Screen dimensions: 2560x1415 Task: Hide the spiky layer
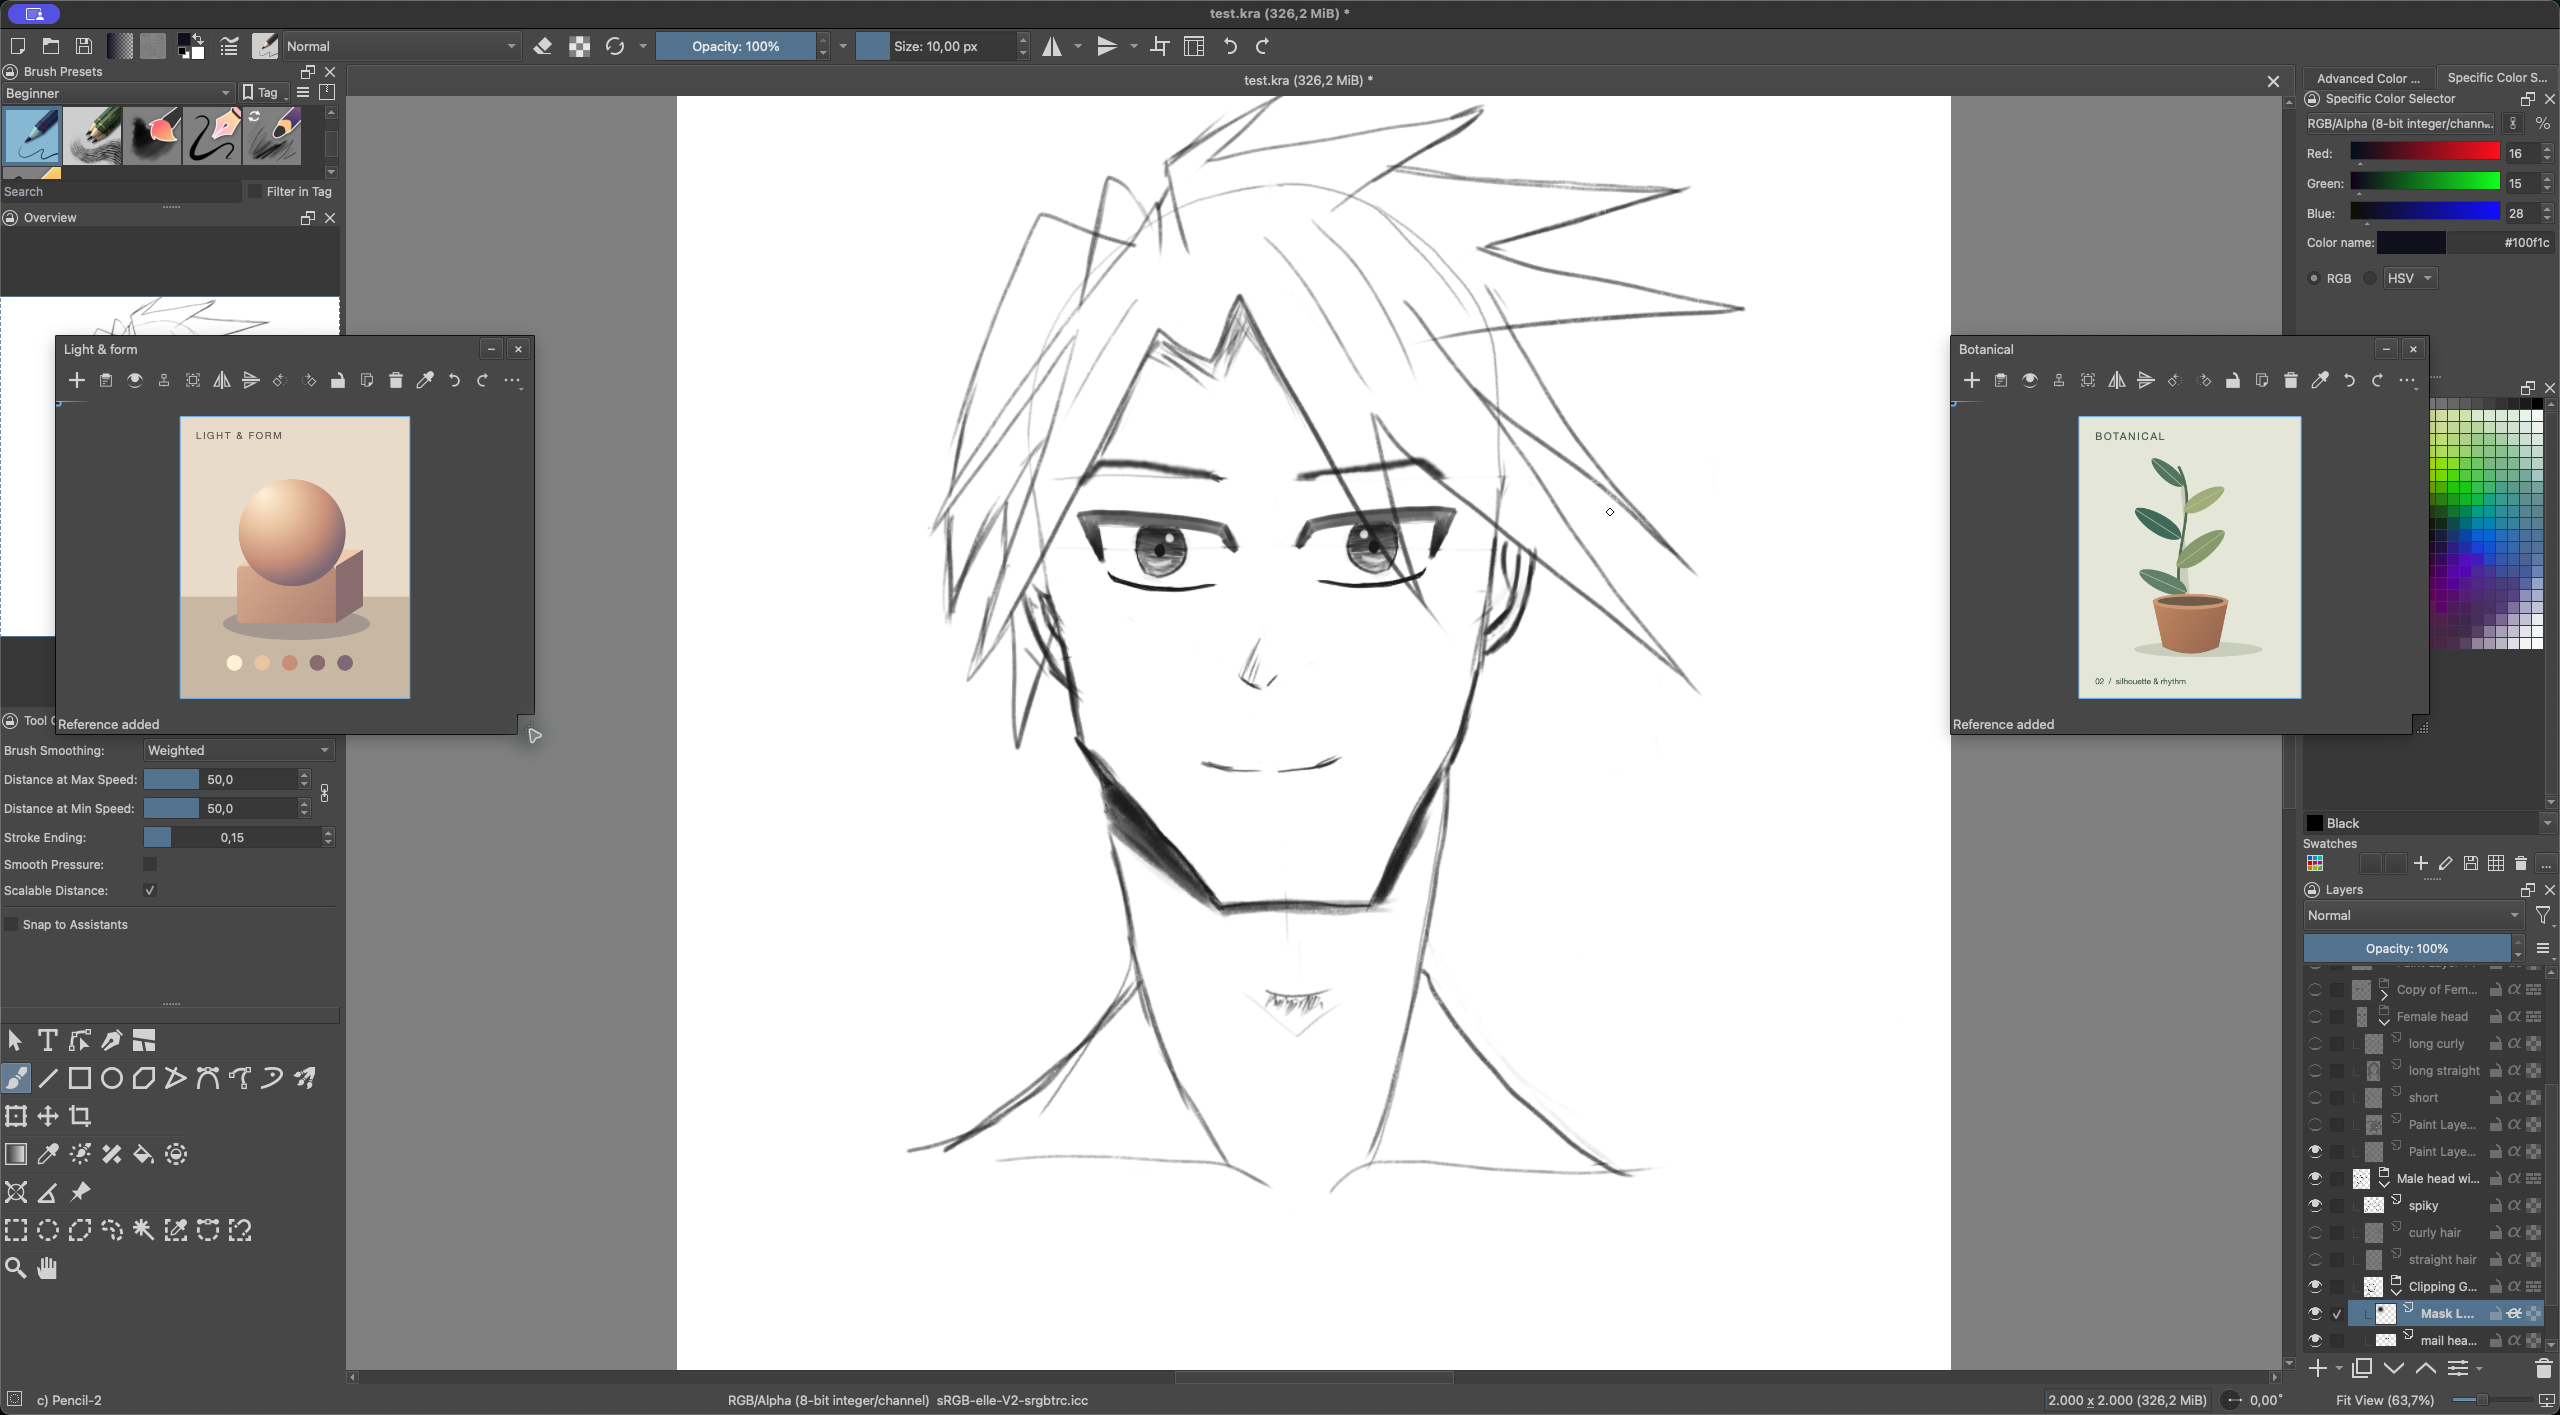[2315, 1205]
